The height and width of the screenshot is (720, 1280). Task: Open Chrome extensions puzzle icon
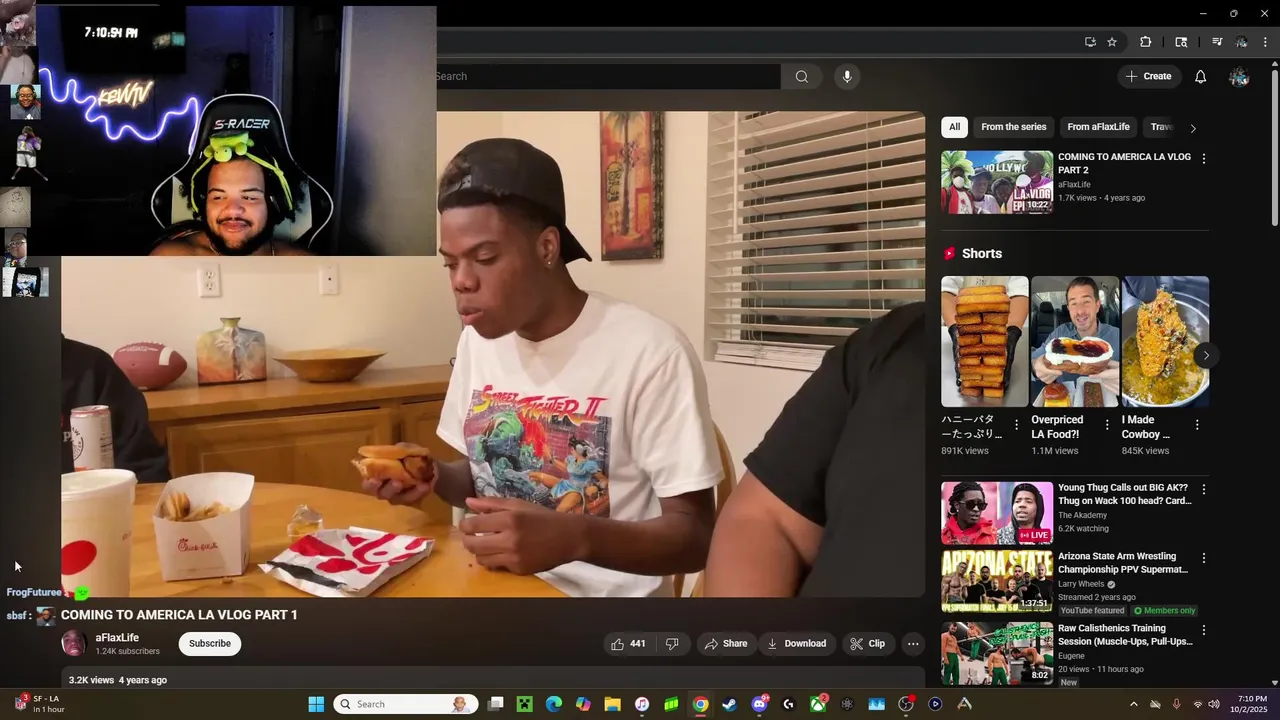click(1146, 42)
